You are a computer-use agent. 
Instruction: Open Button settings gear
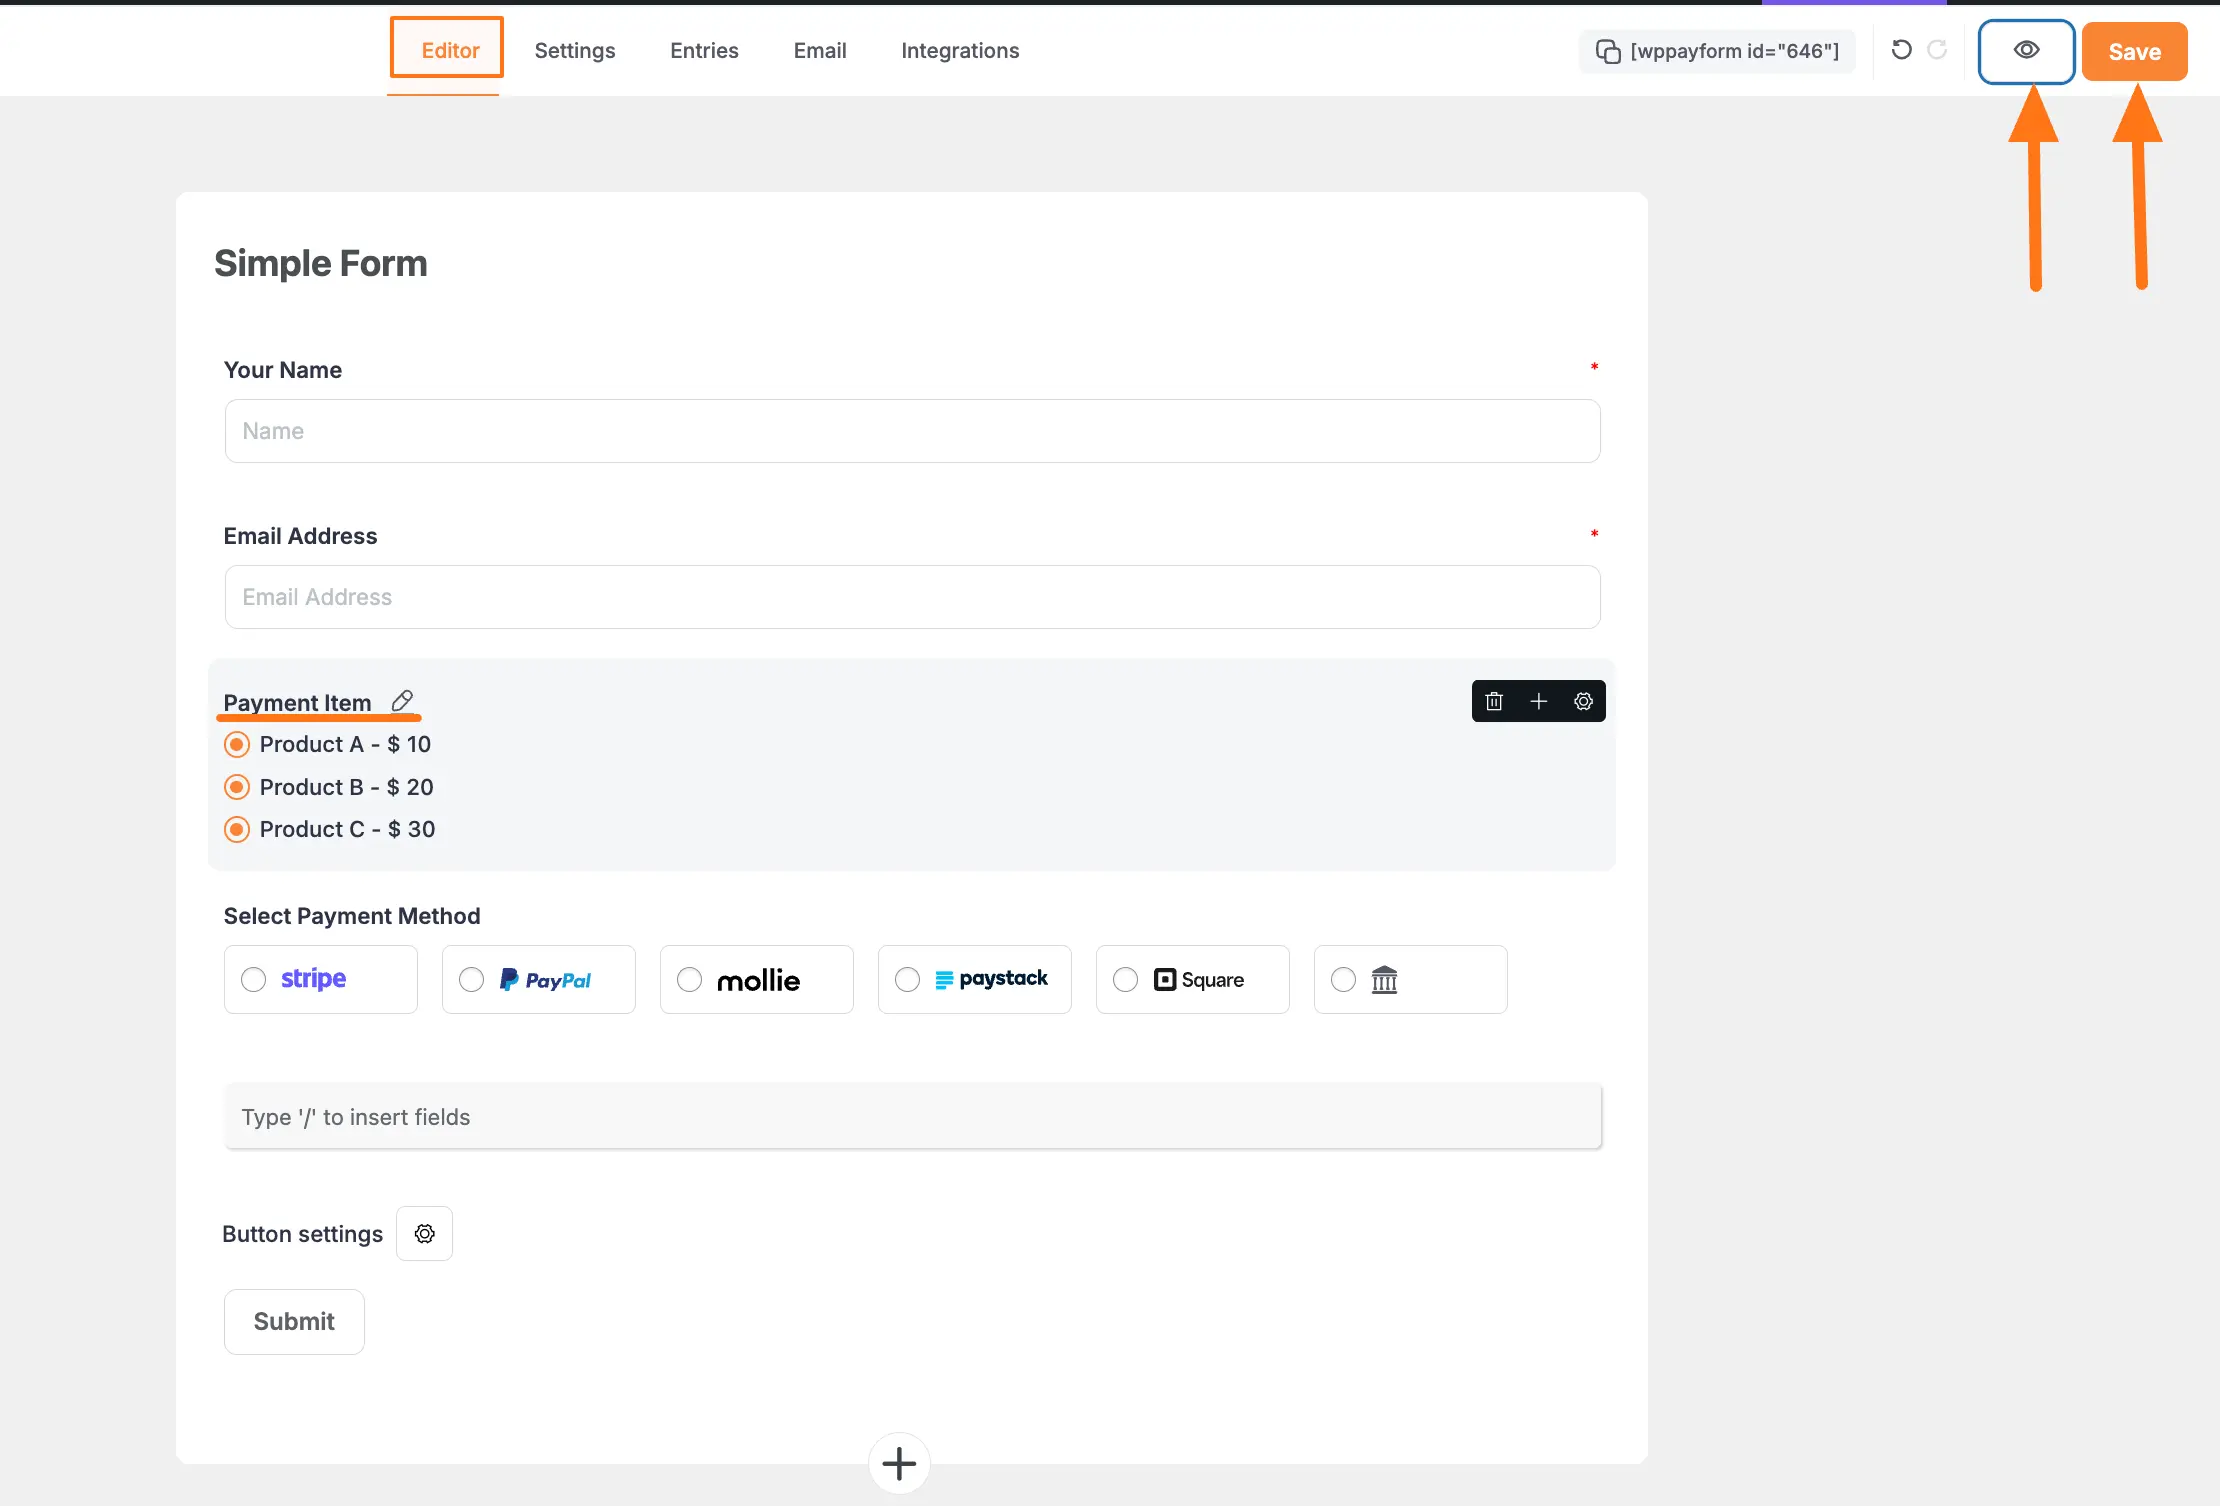click(424, 1233)
